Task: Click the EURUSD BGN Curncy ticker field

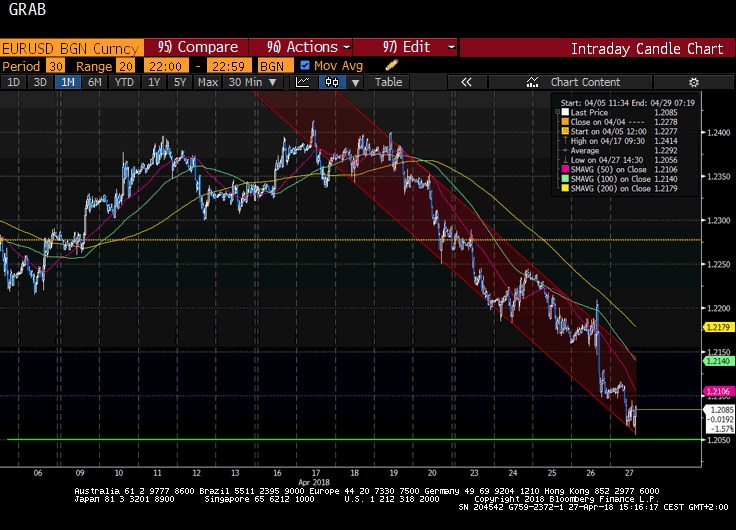Action: click(x=70, y=47)
